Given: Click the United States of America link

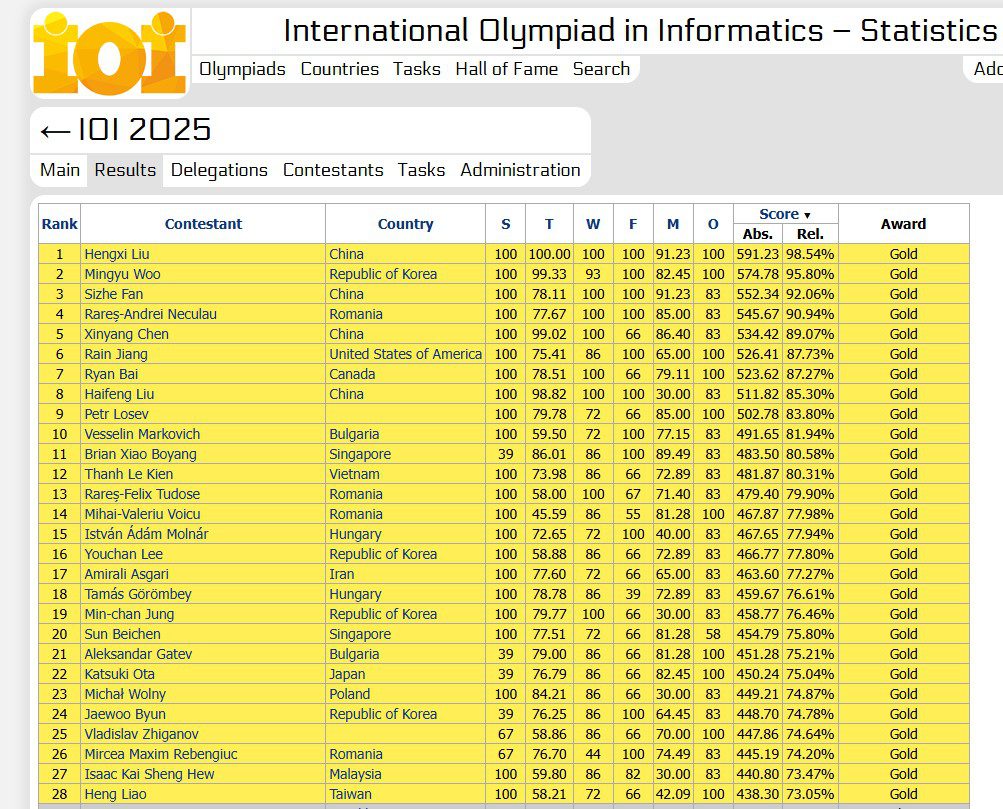Looking at the screenshot, I should [x=405, y=354].
